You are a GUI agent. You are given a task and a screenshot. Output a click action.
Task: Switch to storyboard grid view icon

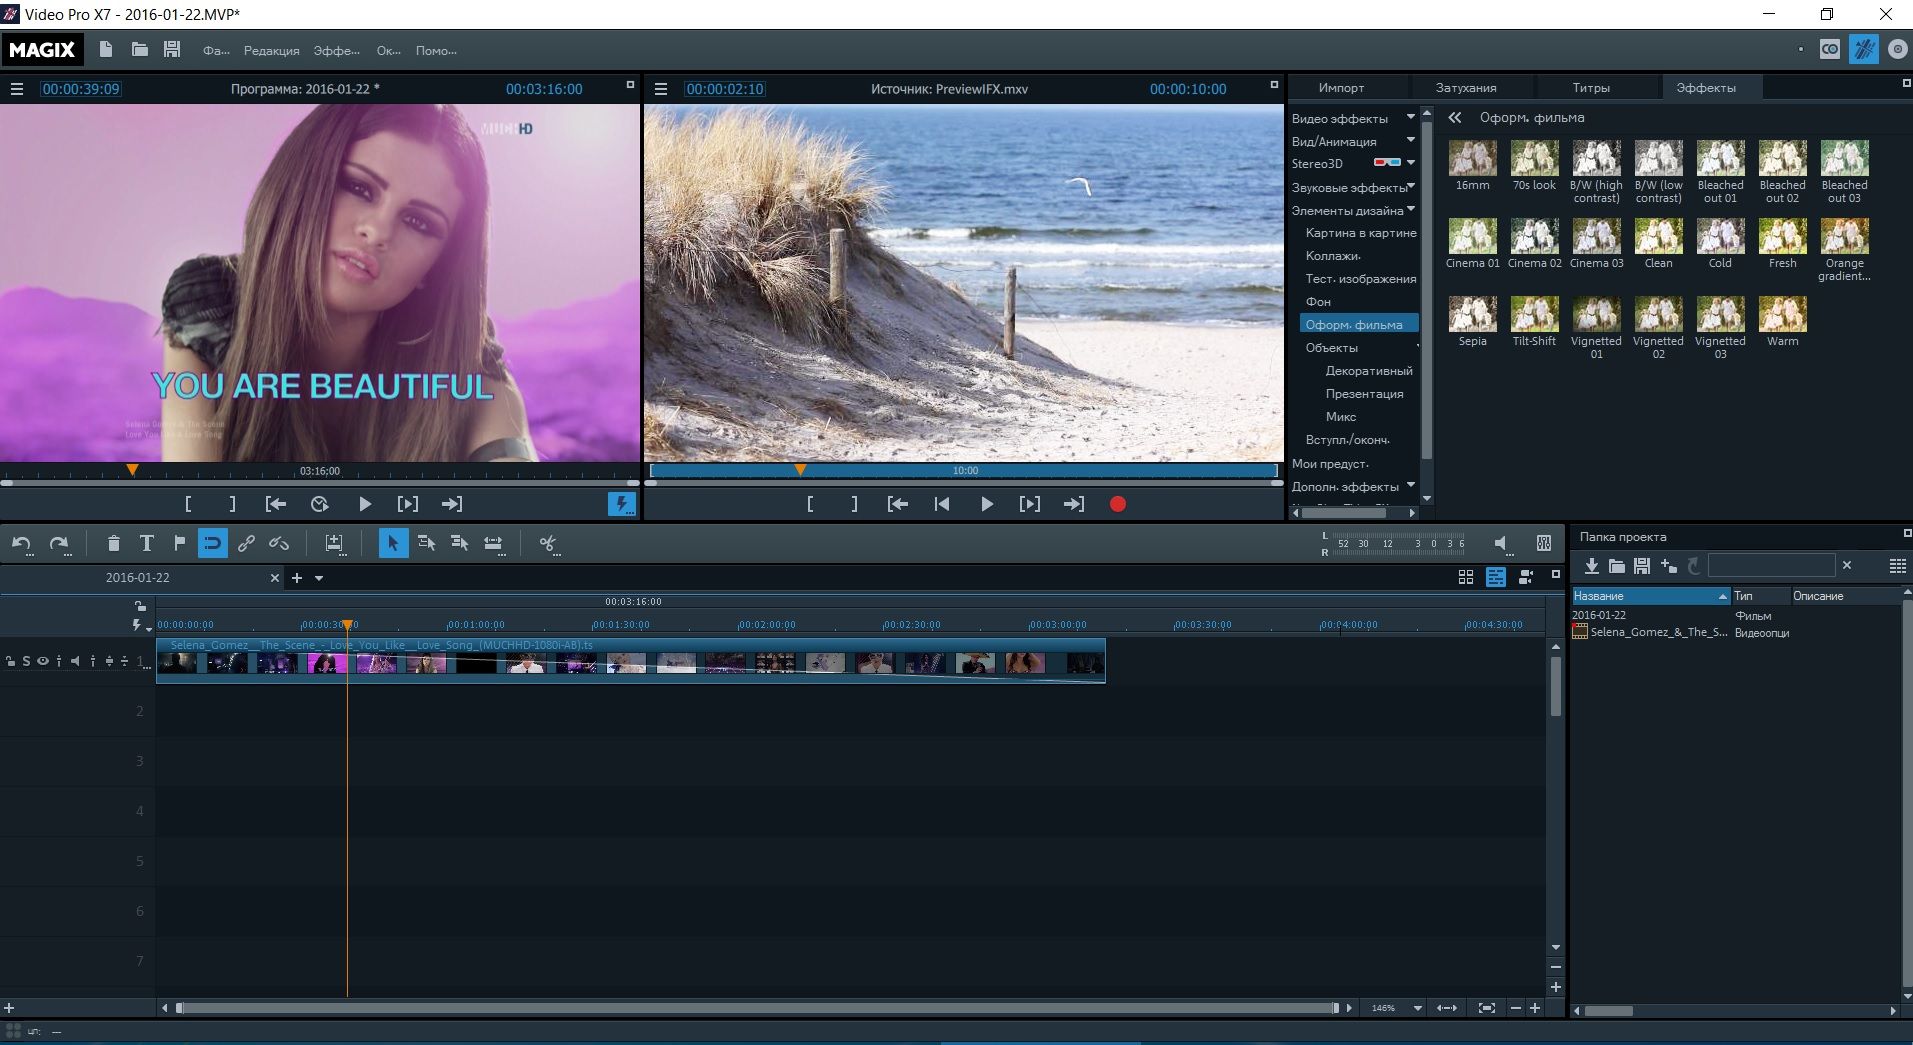(1466, 577)
